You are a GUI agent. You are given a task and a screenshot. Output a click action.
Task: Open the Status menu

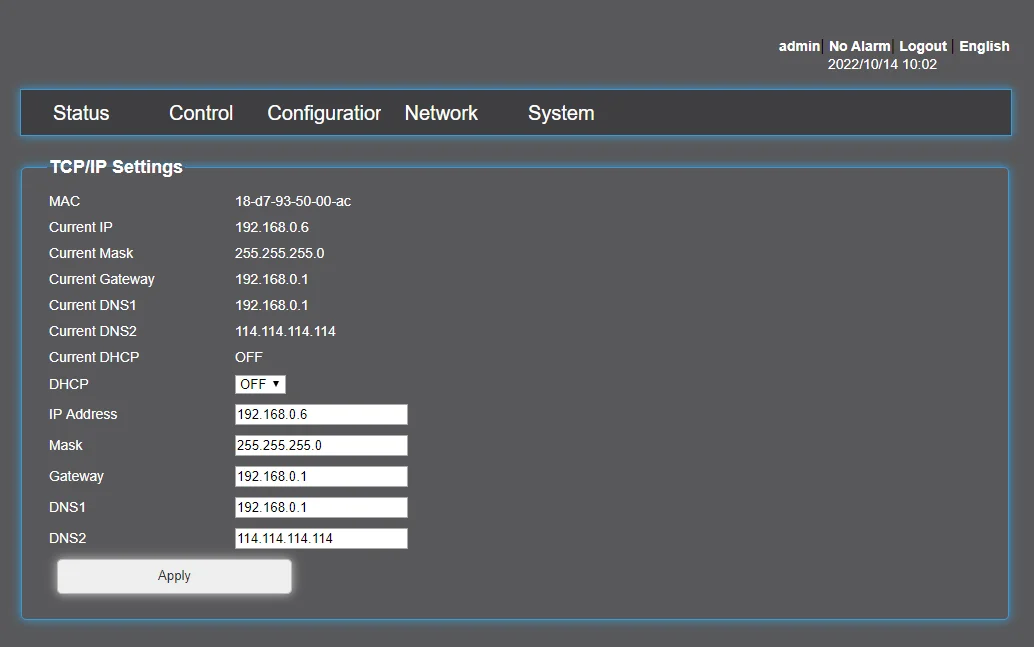(x=81, y=113)
